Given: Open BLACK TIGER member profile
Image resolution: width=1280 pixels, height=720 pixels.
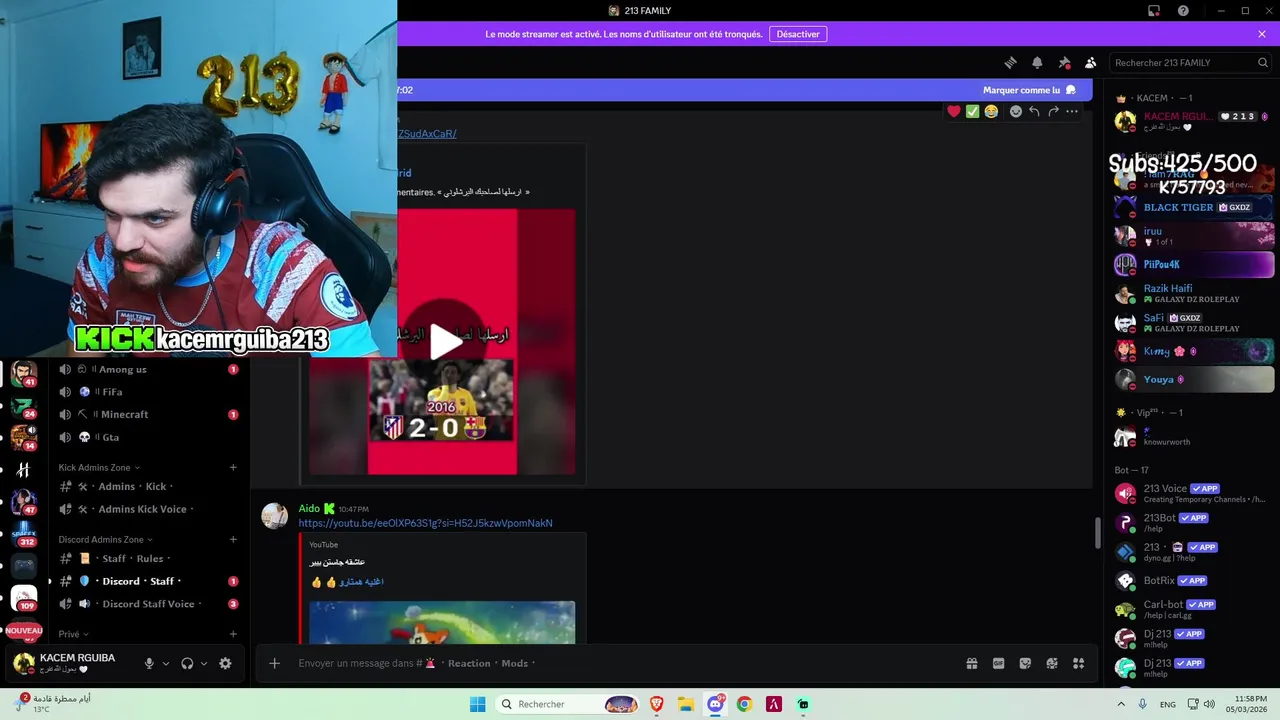Looking at the screenshot, I should tap(1194, 207).
